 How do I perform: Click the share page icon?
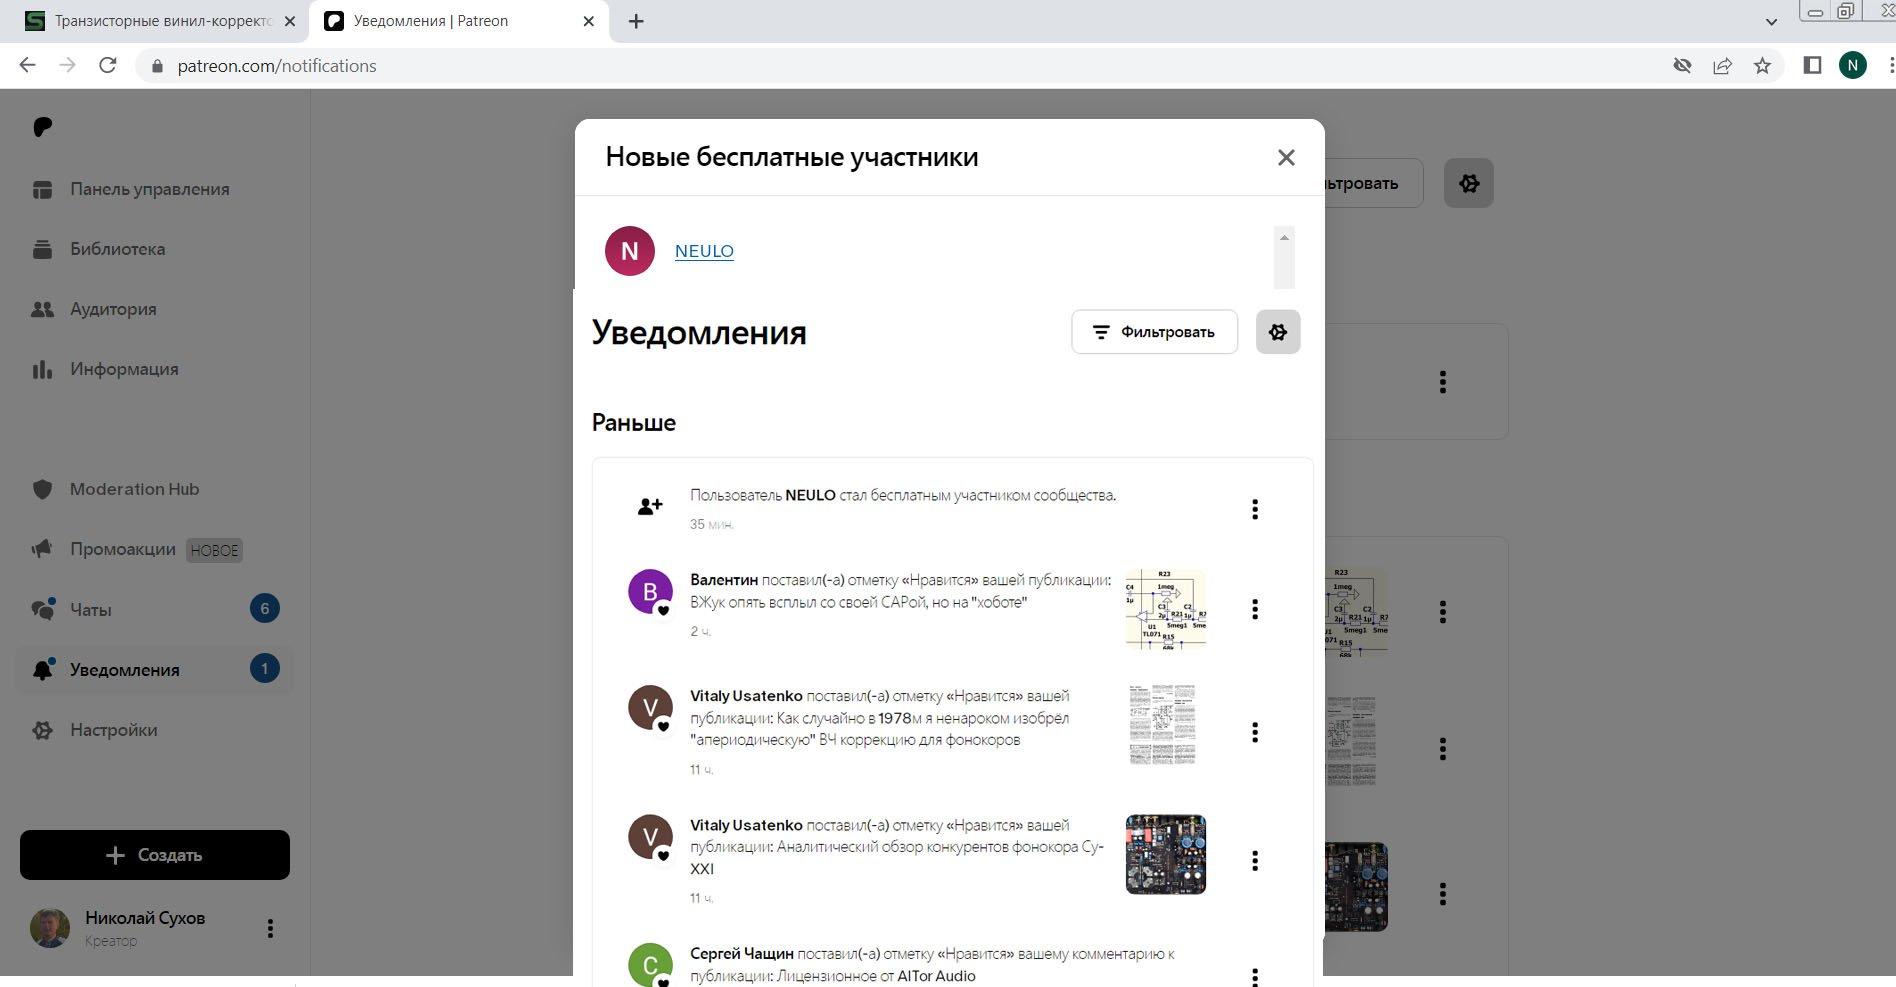coord(1722,66)
